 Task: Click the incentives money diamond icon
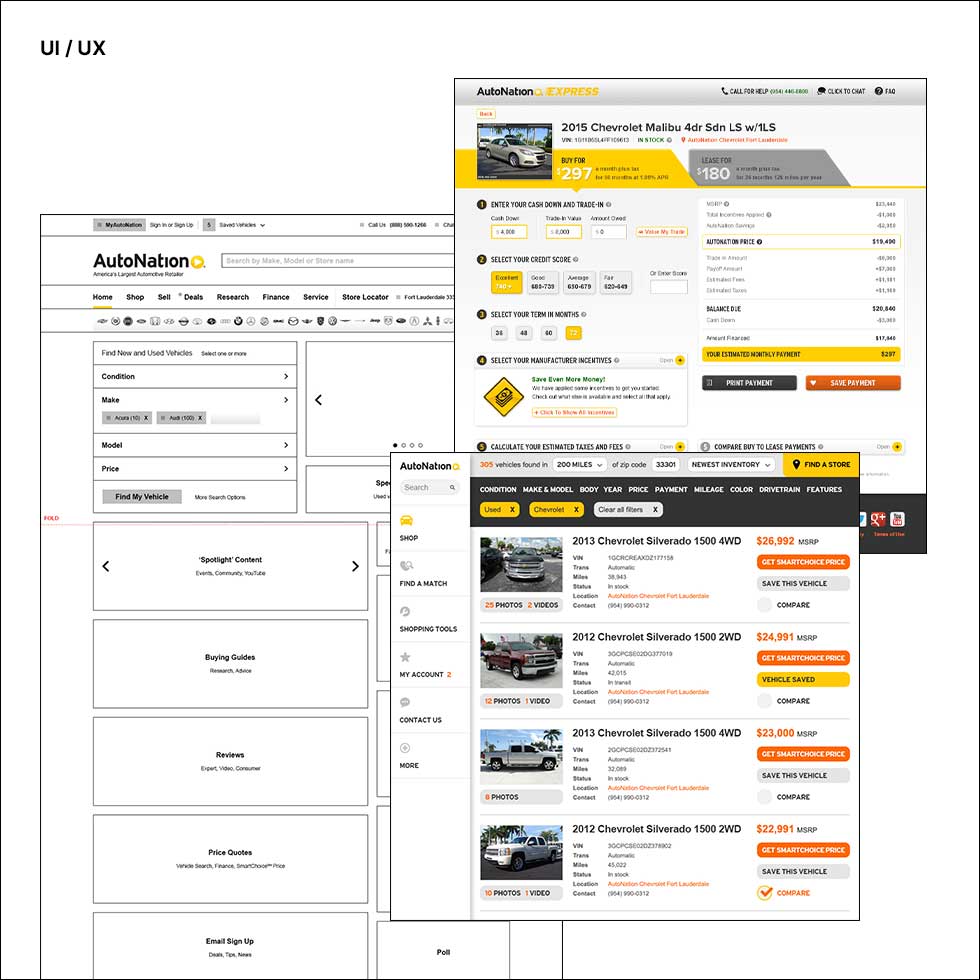tap(504, 396)
